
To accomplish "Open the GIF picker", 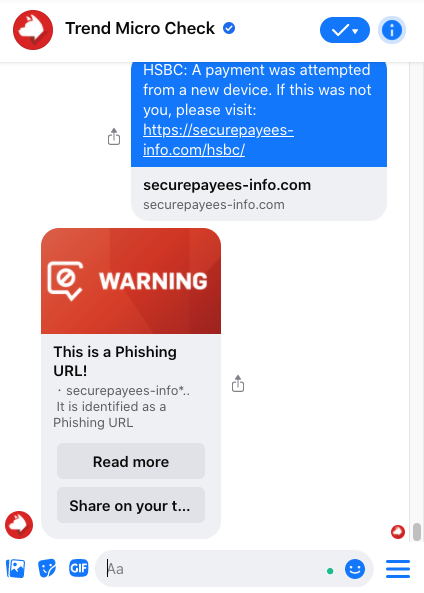I will (79, 568).
